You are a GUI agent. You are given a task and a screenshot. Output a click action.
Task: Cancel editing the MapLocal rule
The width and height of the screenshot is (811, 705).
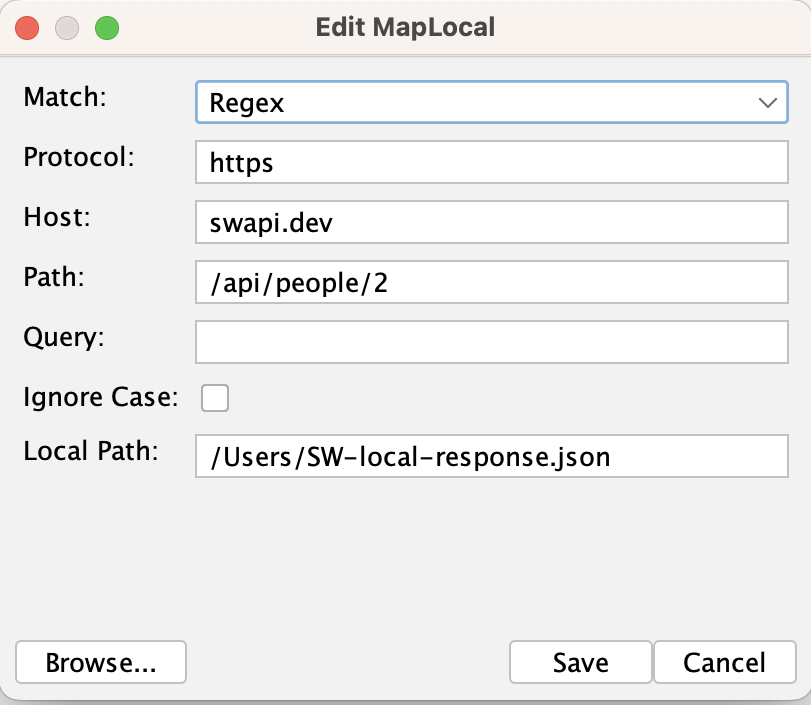pyautogui.click(x=725, y=661)
